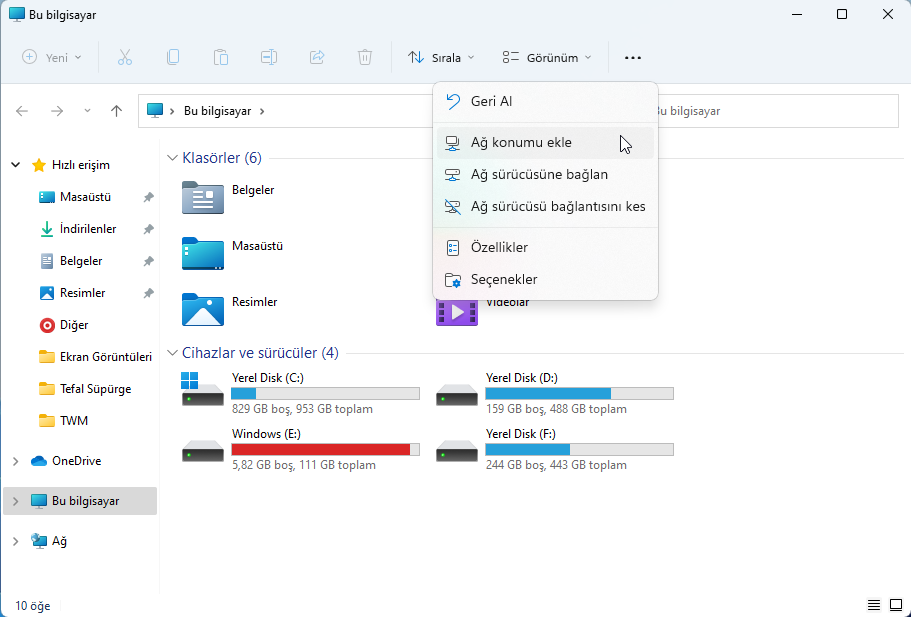The width and height of the screenshot is (911, 617).
Task: Click the Copy icon on the command bar
Action: 172,57
